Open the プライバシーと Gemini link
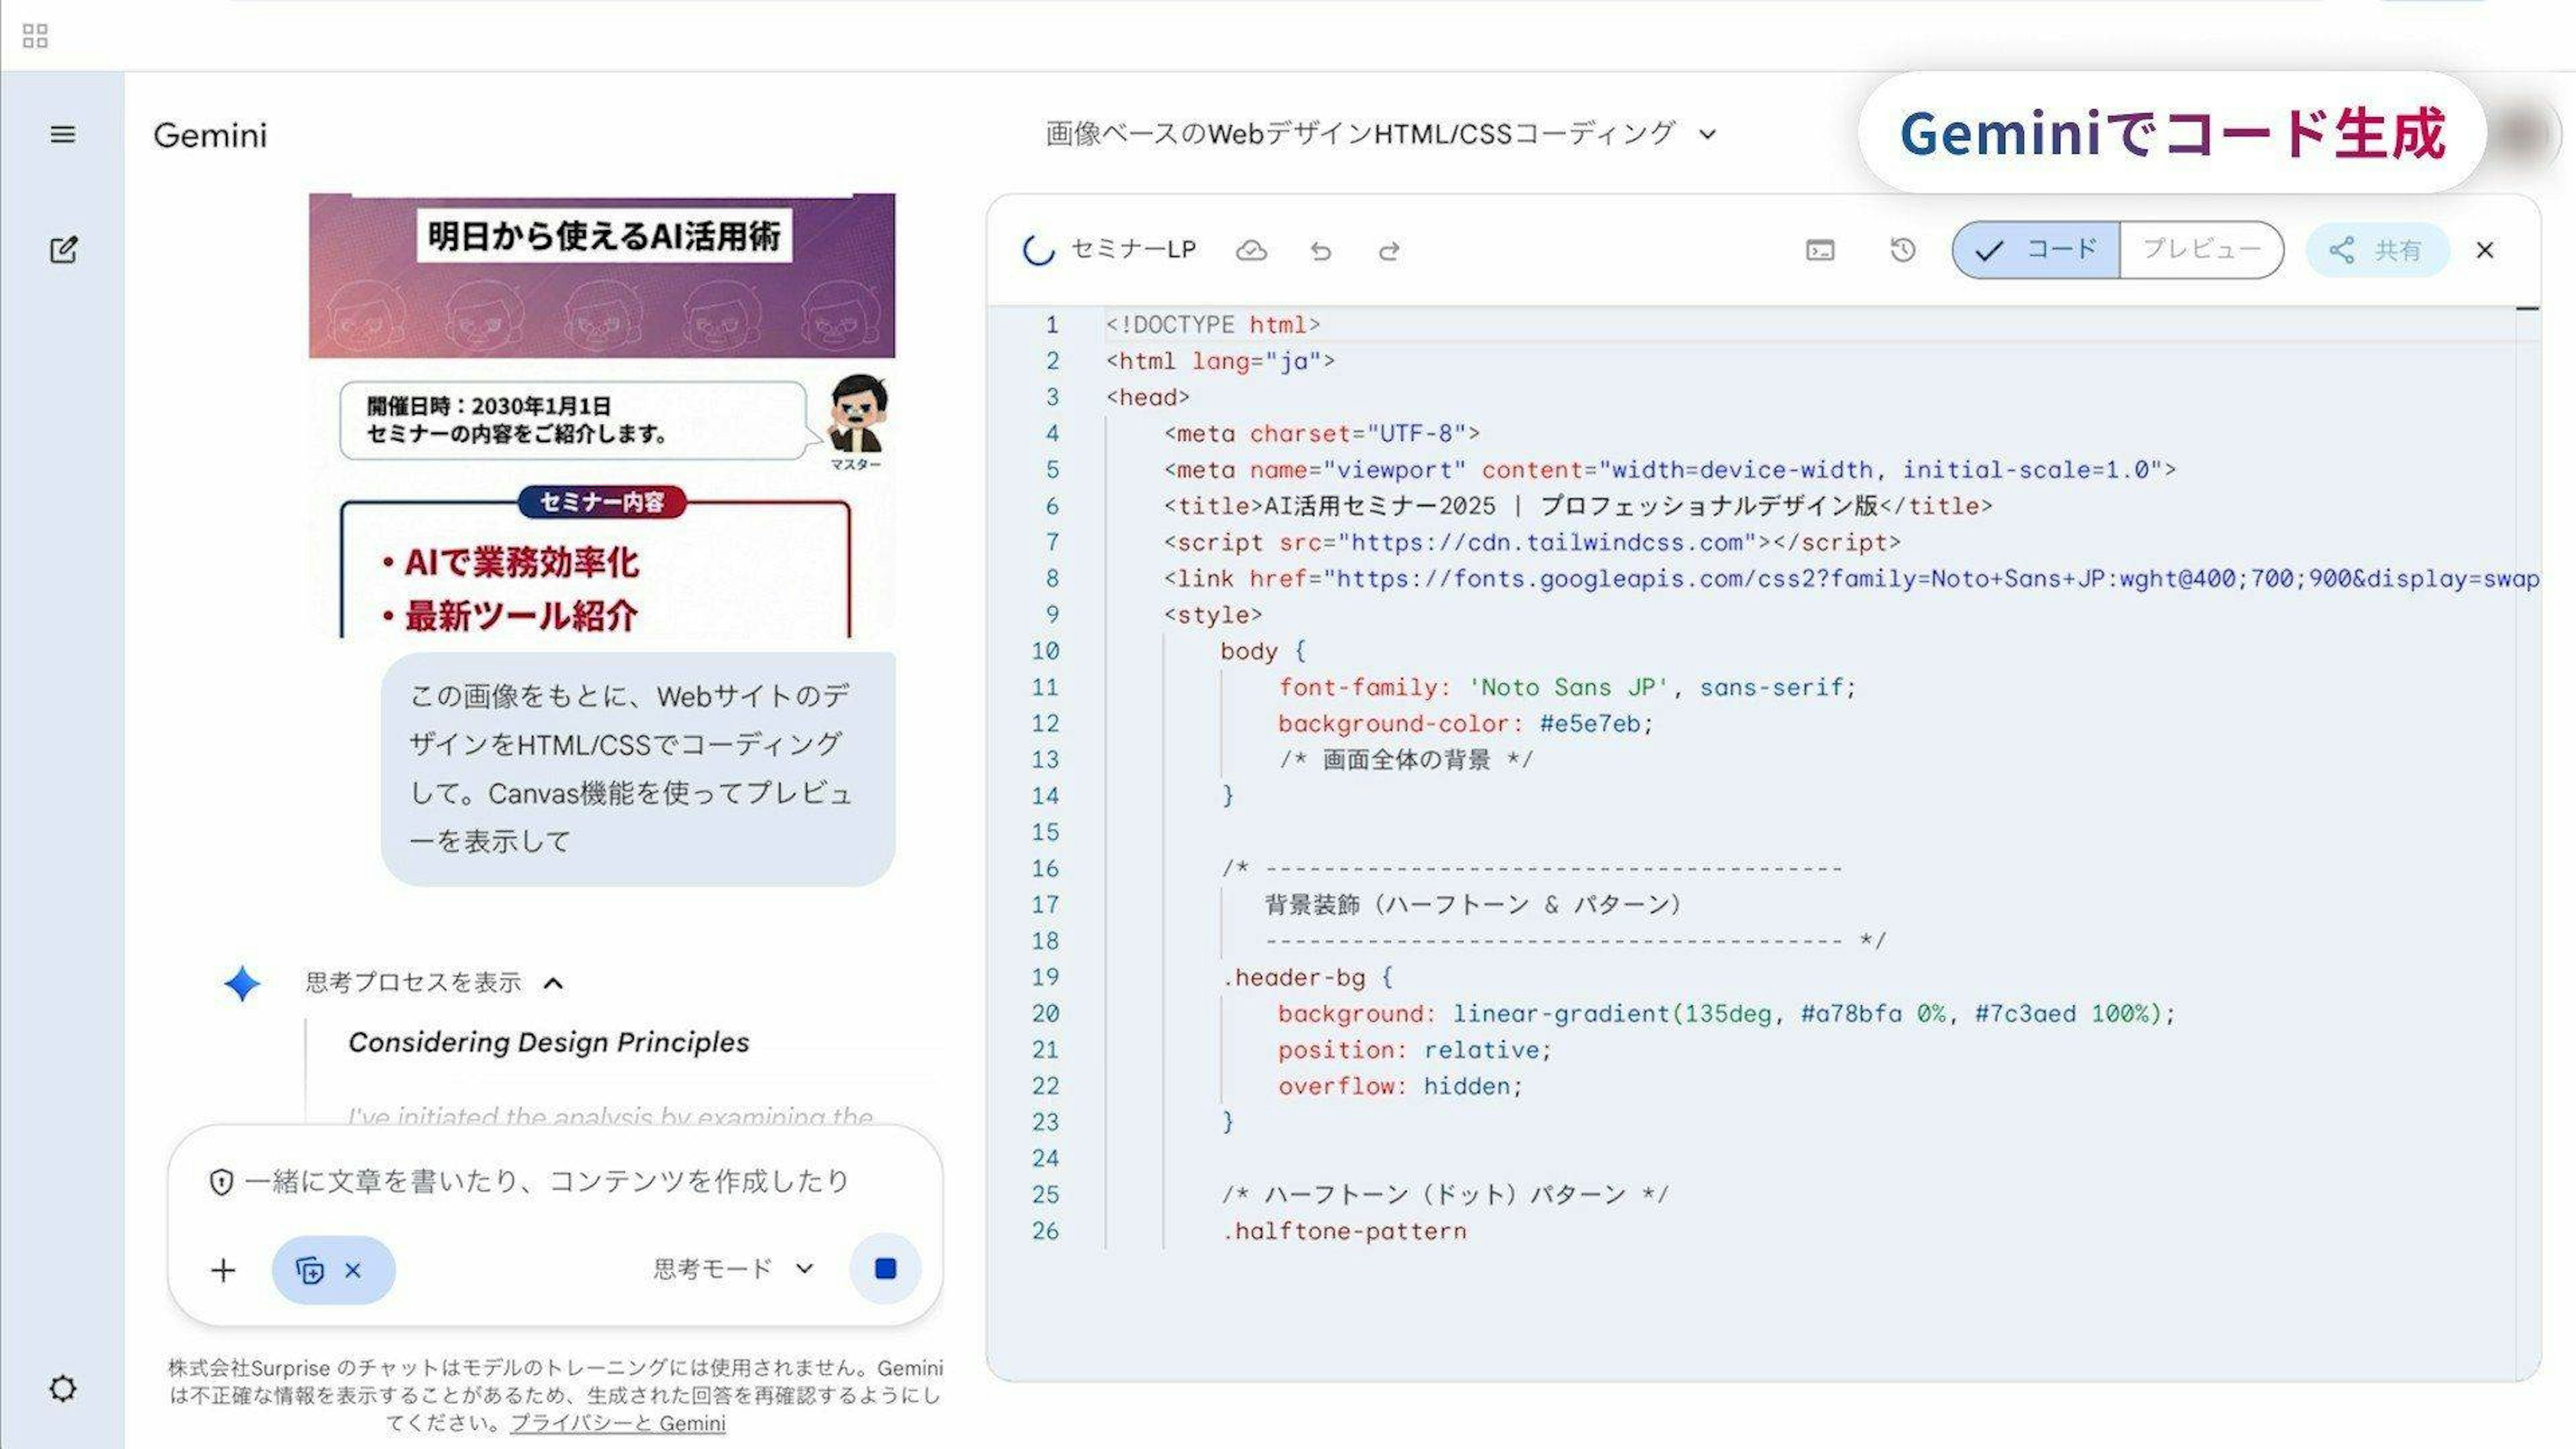This screenshot has width=2576, height=1449. pos(617,1423)
